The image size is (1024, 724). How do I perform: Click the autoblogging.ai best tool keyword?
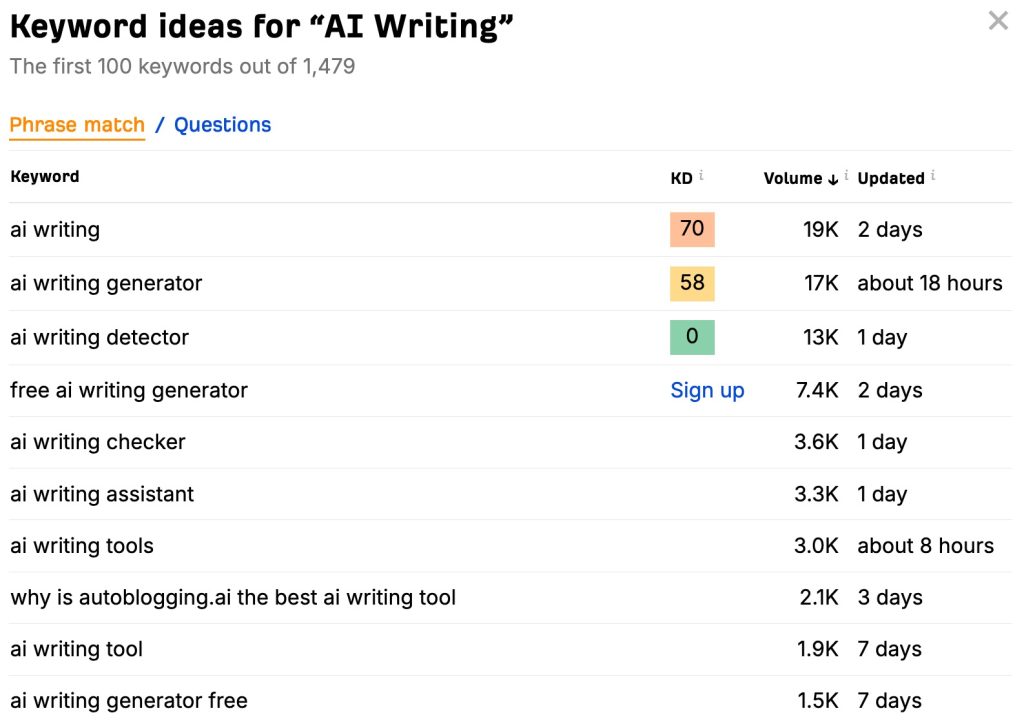(233, 598)
